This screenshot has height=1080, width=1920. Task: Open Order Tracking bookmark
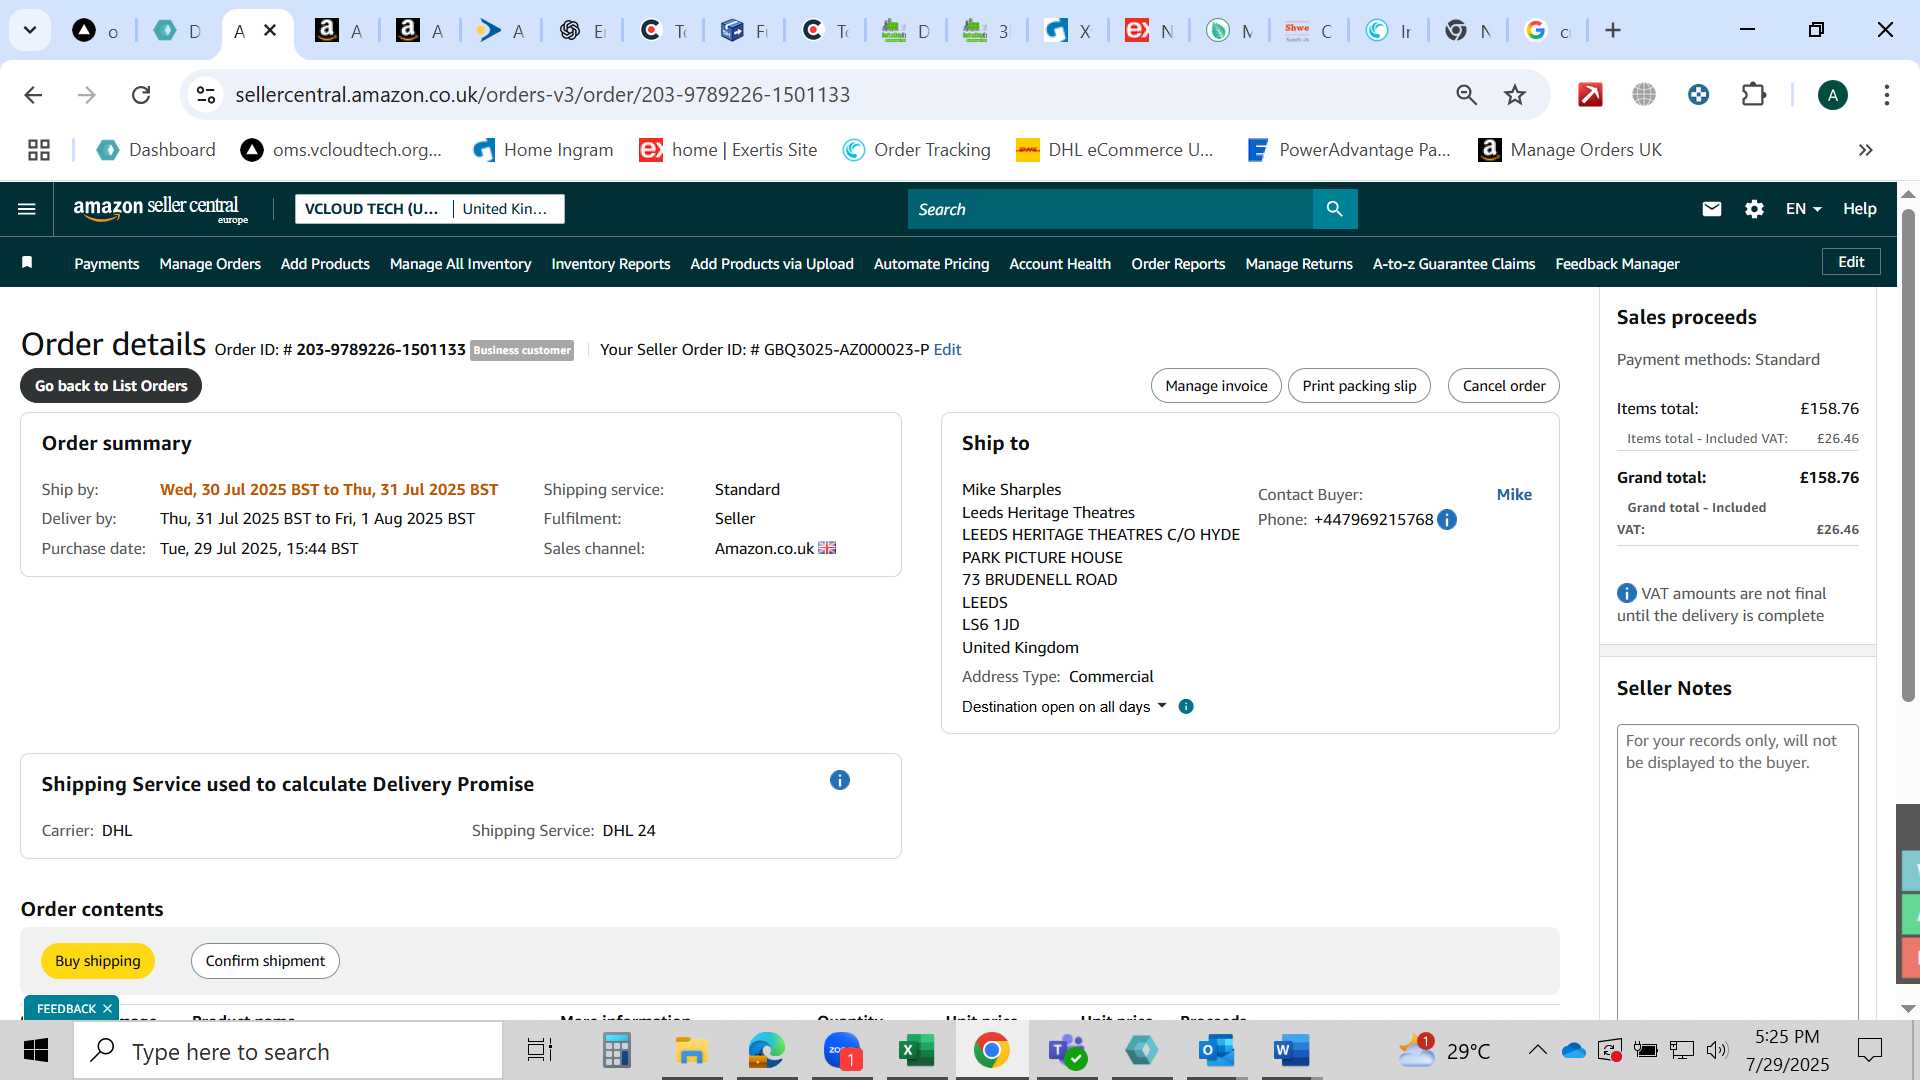[x=916, y=150]
